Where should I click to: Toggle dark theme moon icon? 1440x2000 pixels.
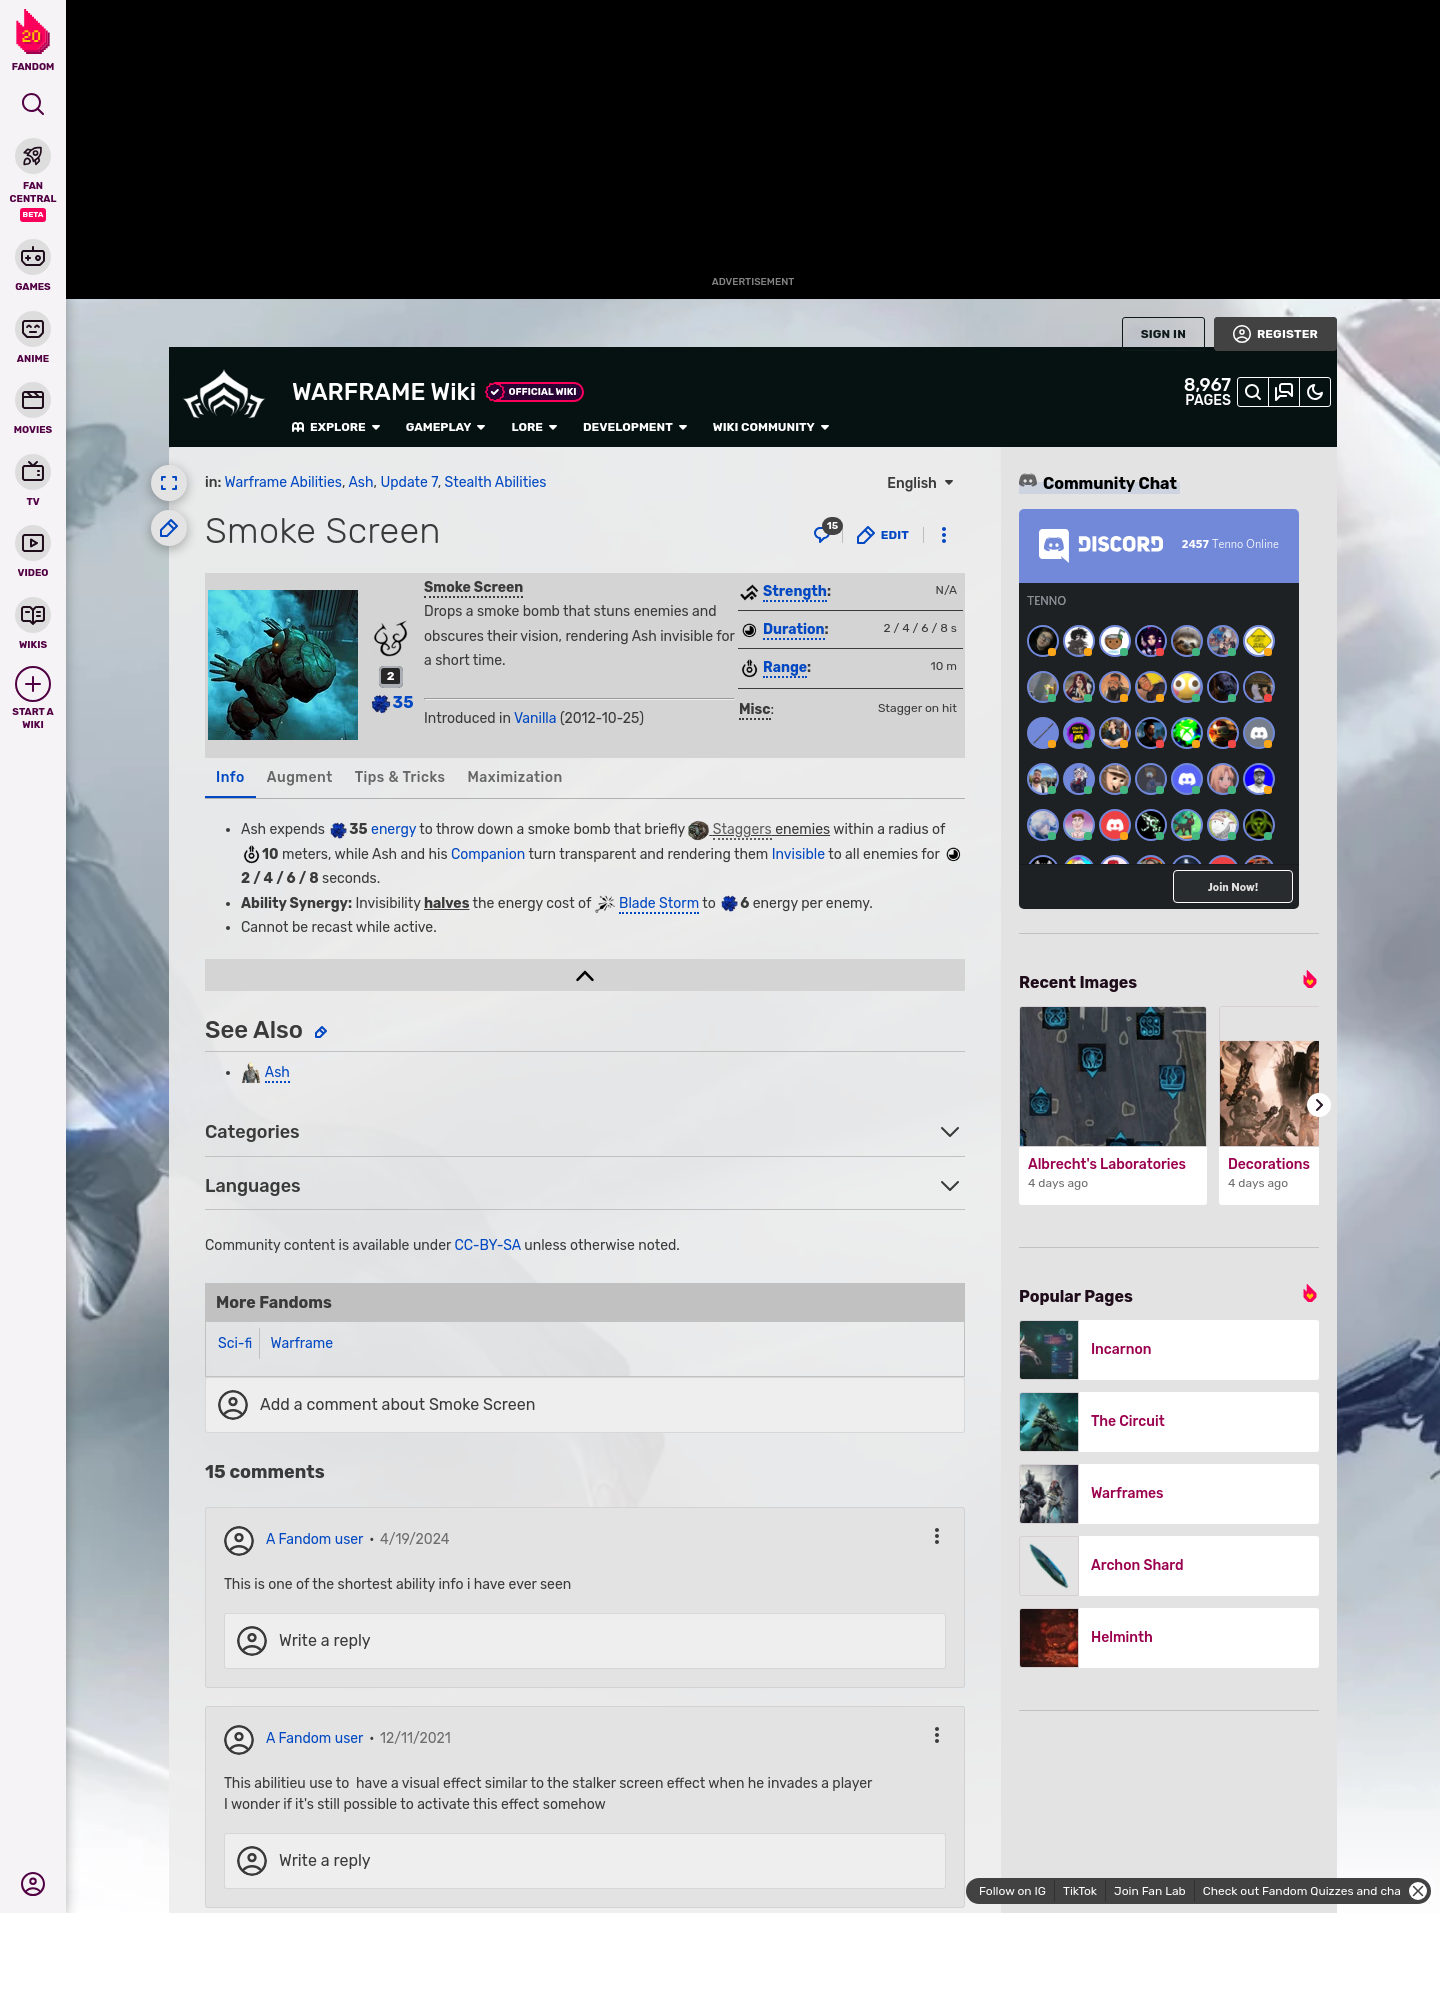point(1315,392)
